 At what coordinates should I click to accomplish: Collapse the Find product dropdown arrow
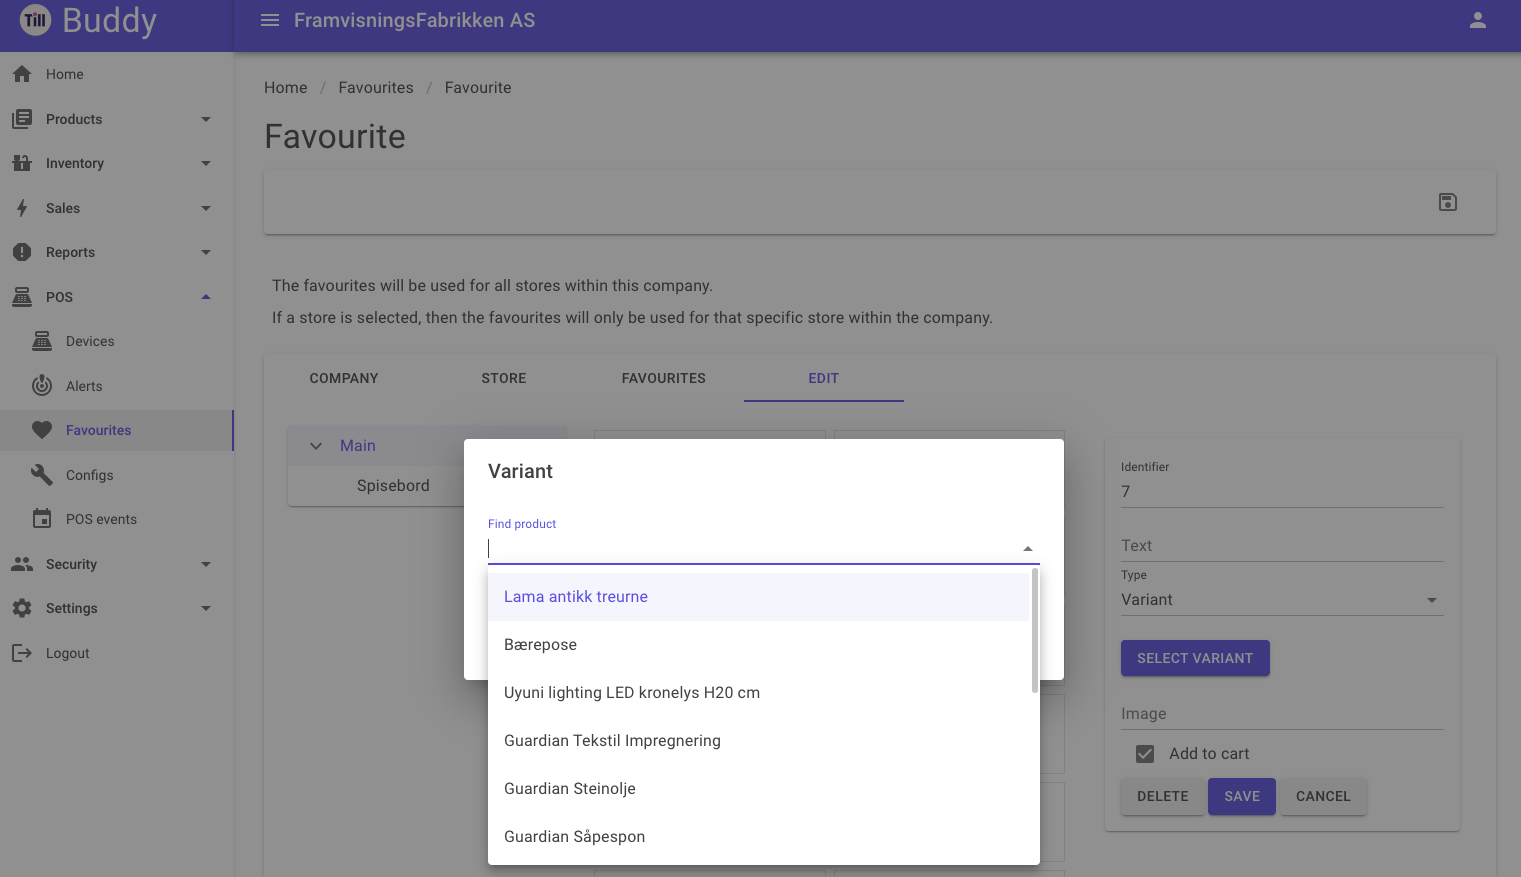pos(1027,549)
